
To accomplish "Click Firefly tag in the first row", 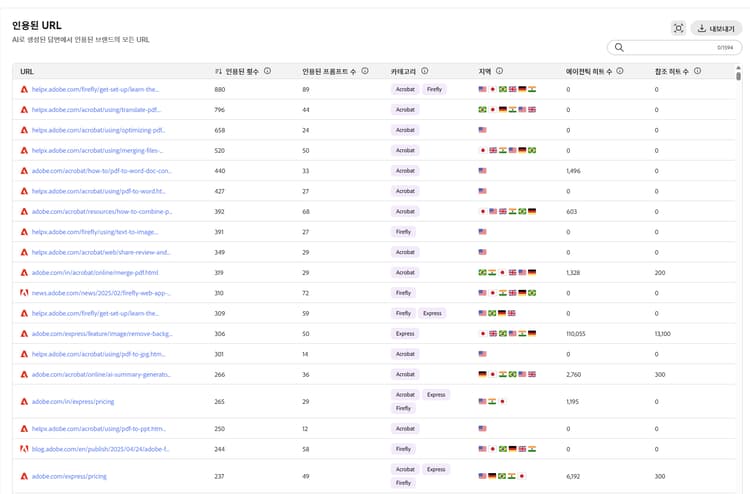I will 434,89.
